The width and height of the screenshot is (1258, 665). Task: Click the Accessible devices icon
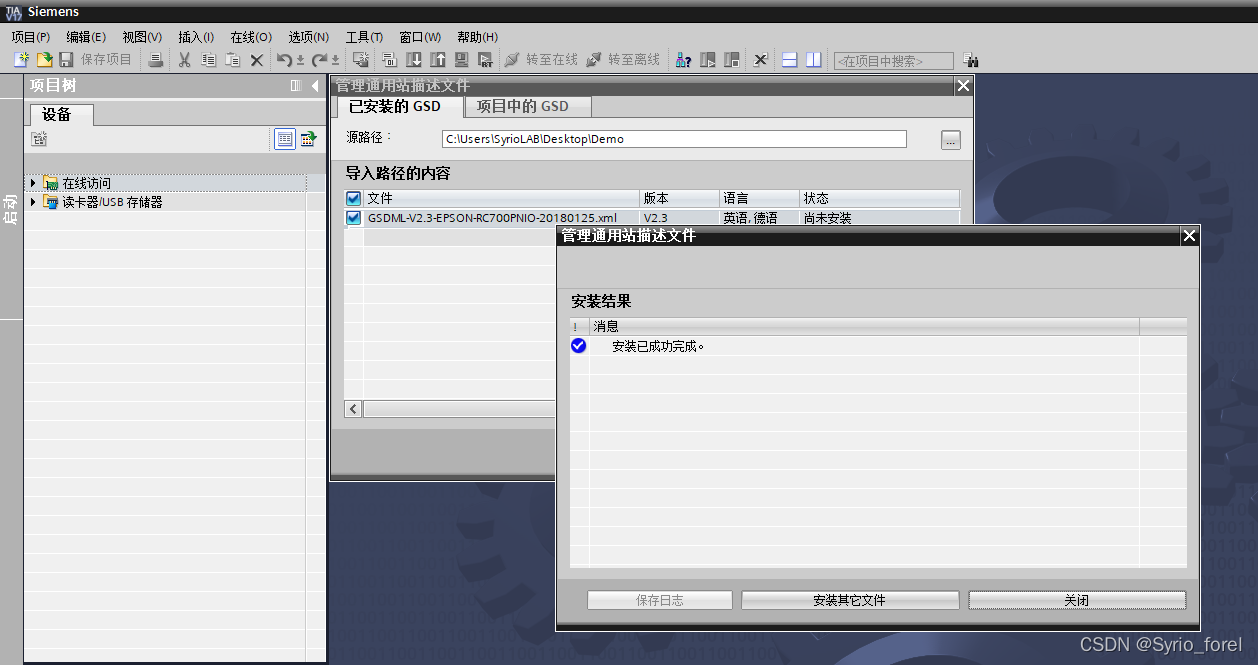(683, 60)
